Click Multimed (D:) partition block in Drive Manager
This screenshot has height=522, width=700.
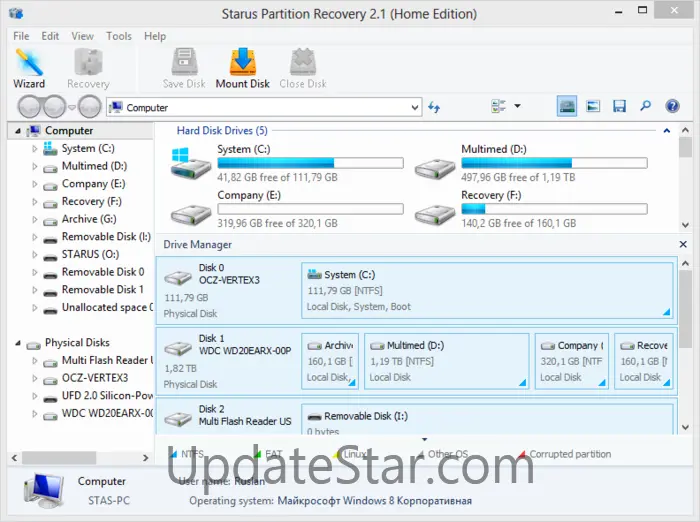(x=446, y=361)
